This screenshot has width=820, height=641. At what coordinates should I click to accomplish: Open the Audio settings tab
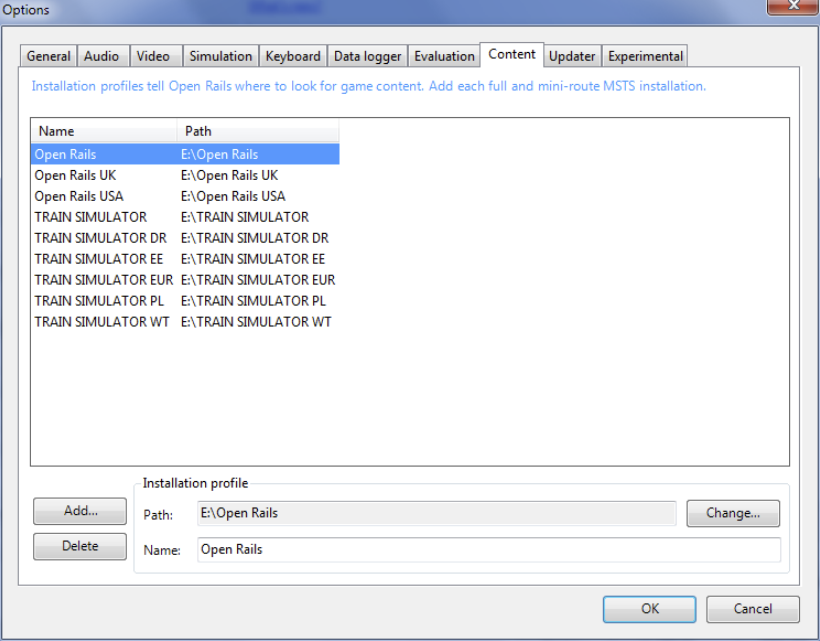coord(102,56)
